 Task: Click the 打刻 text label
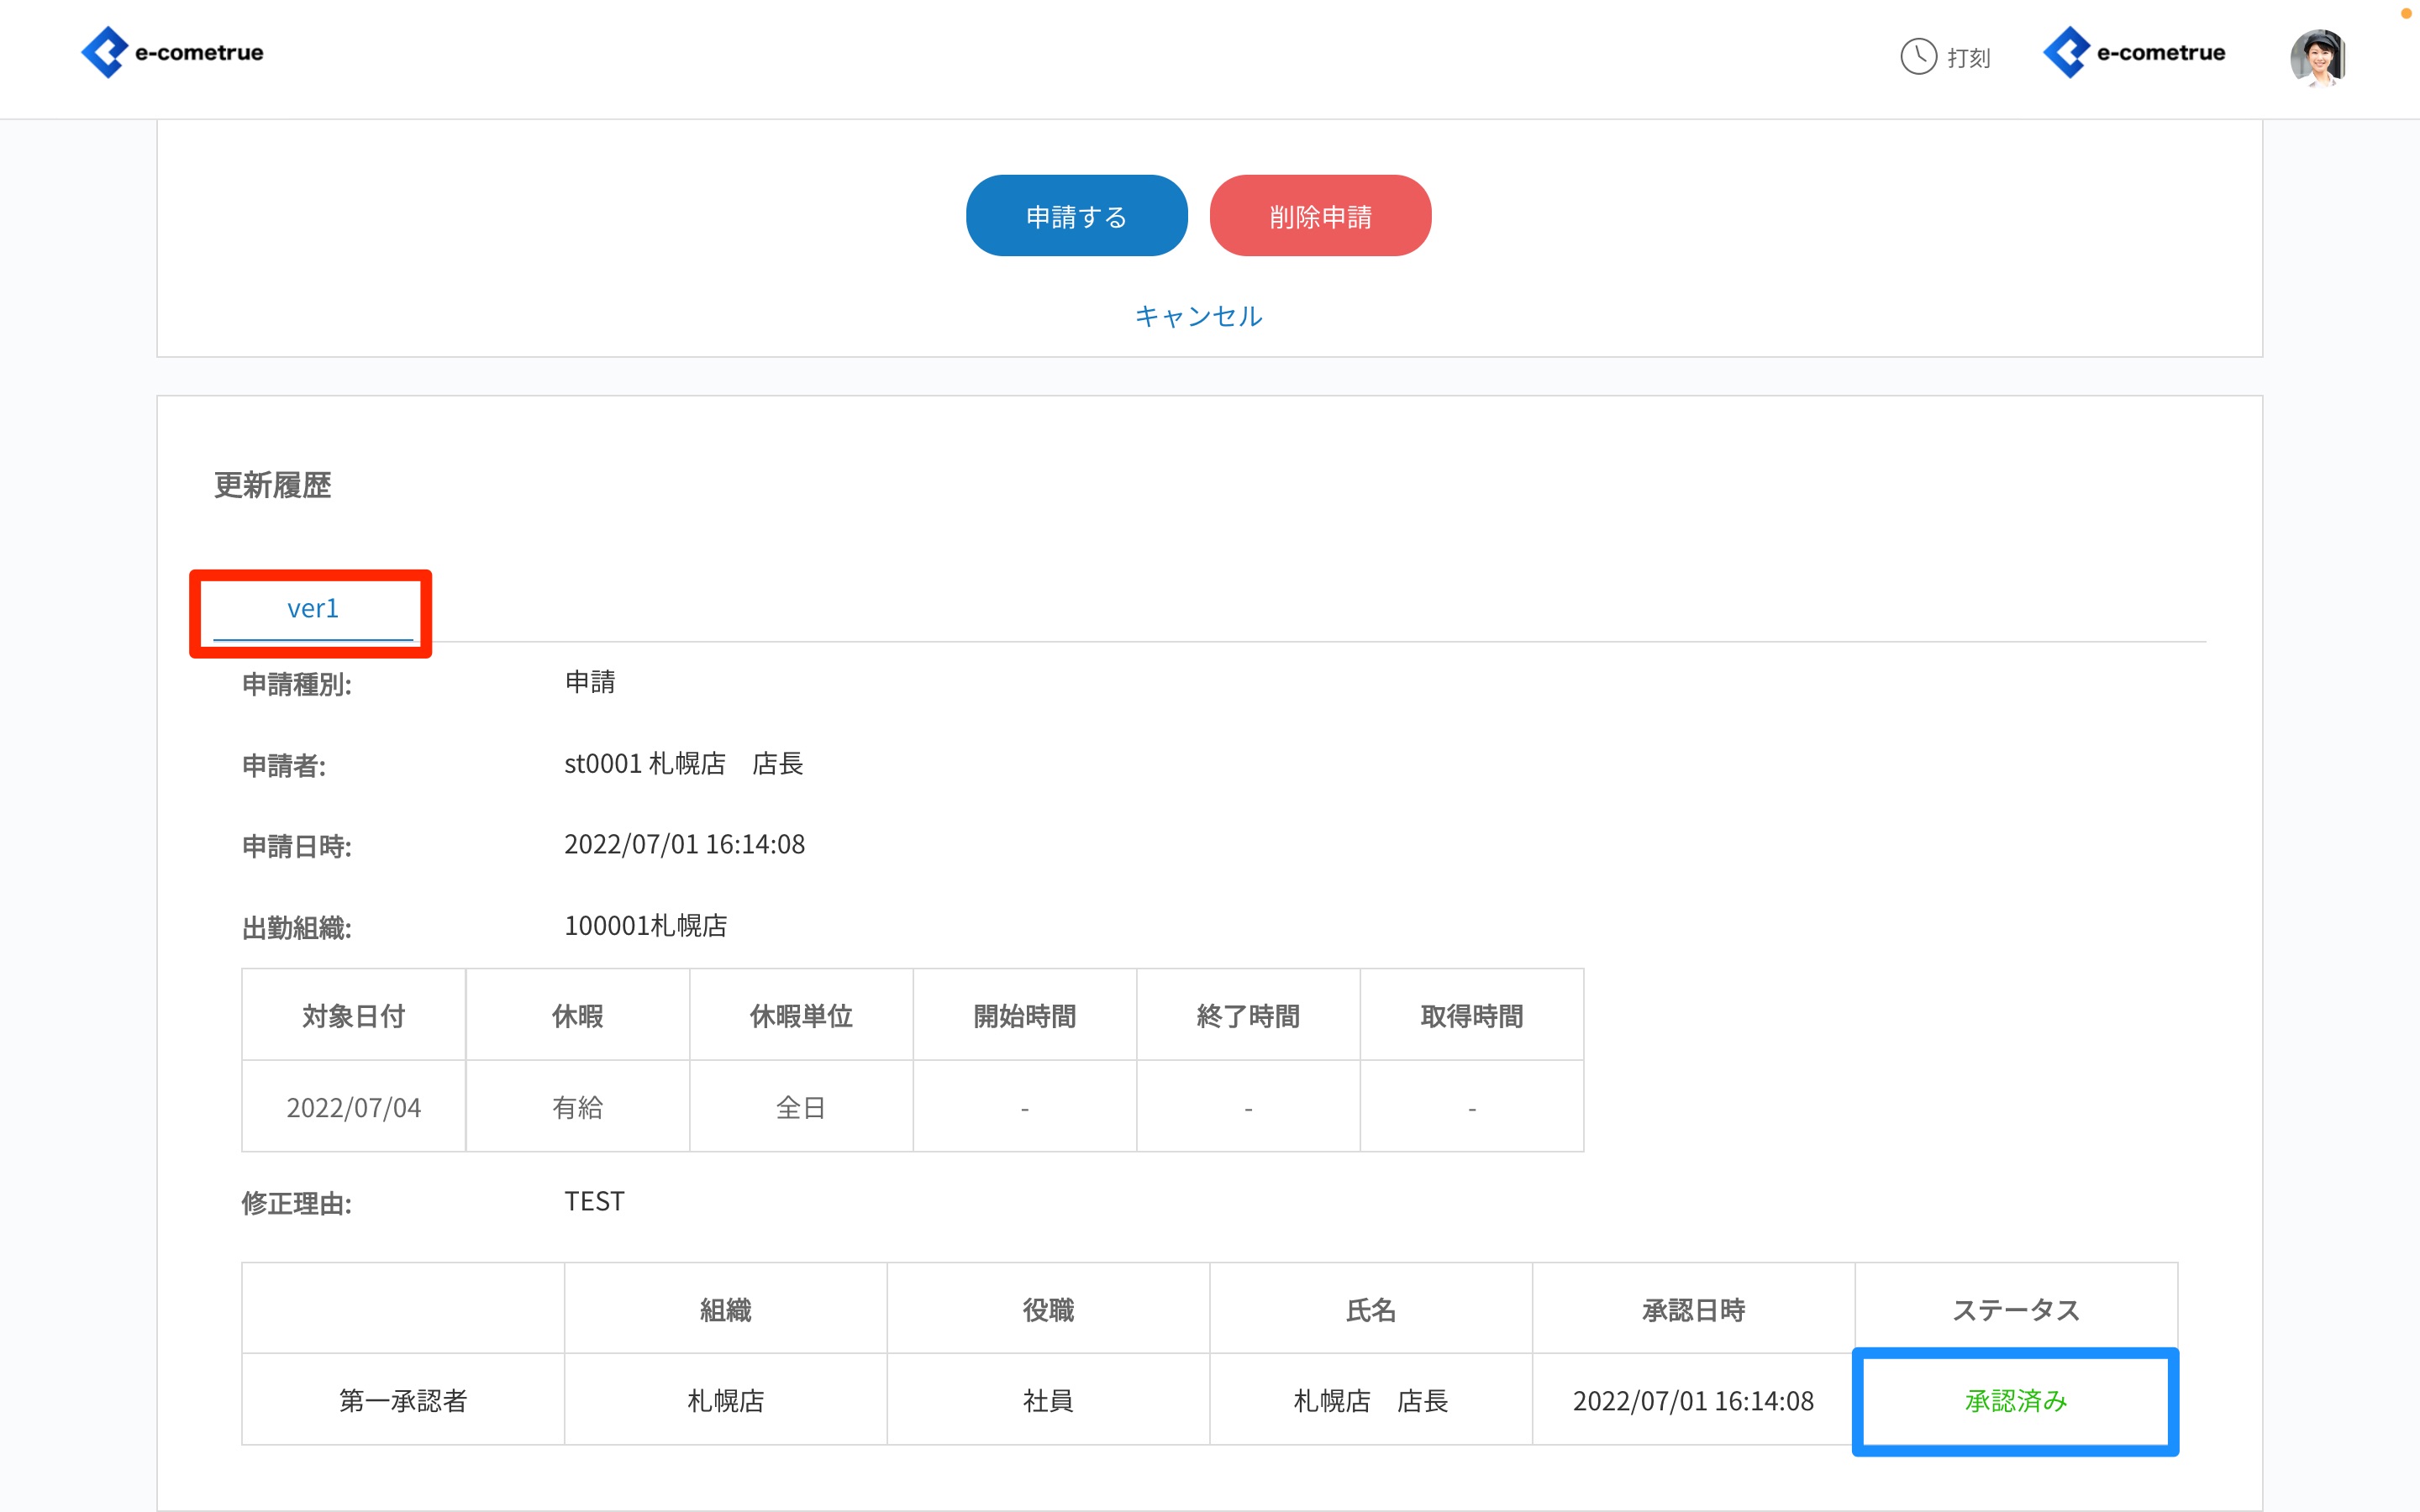[x=1968, y=58]
